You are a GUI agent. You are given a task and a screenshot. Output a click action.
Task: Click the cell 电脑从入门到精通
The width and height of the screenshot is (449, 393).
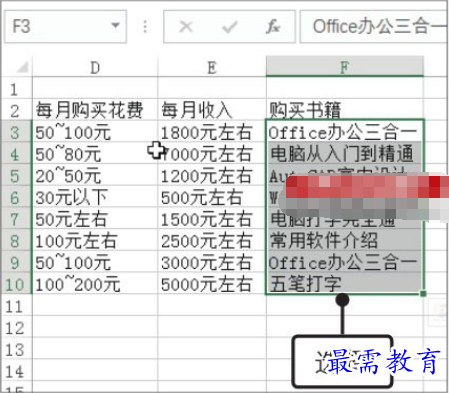(345, 154)
